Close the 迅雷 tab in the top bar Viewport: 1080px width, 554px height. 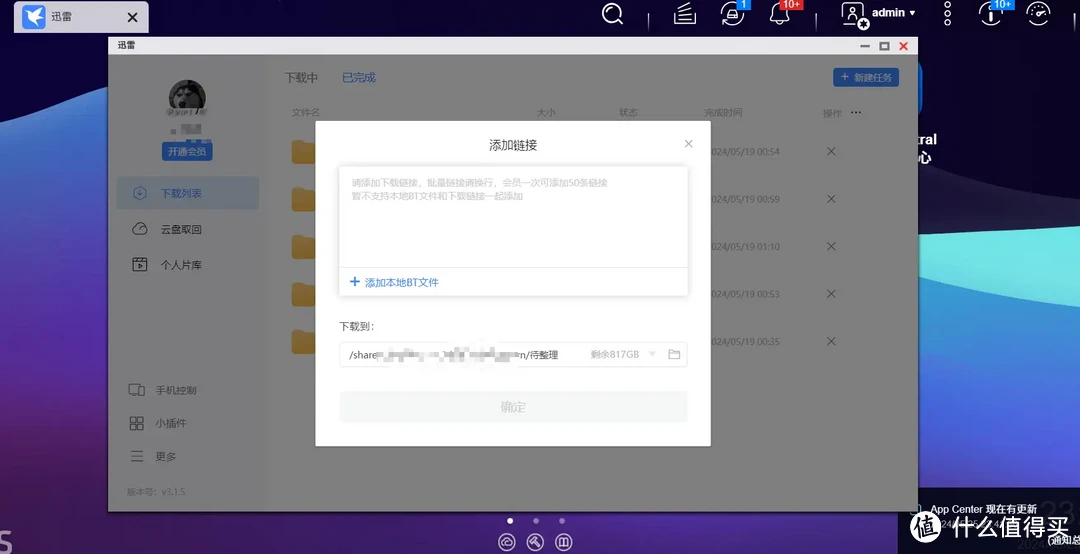click(132, 17)
